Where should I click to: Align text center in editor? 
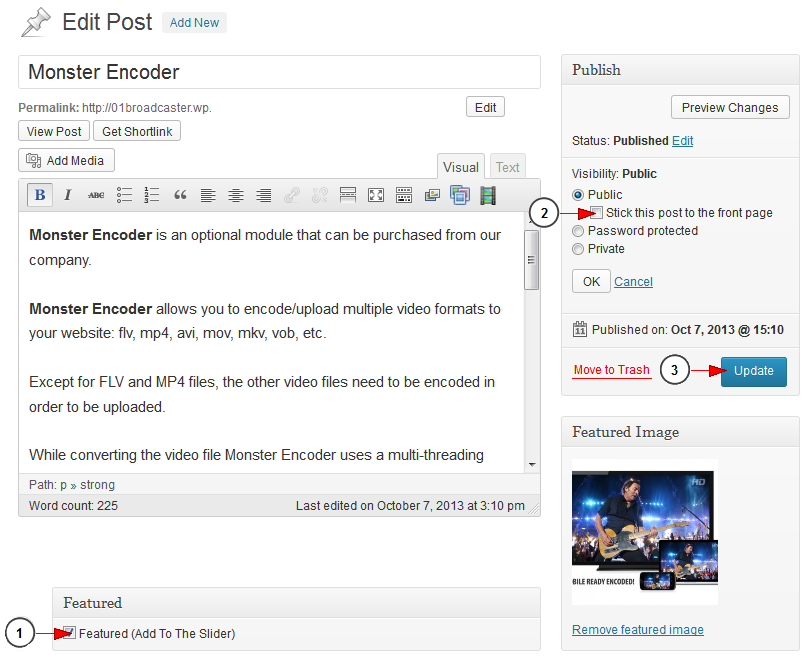pyautogui.click(x=236, y=195)
